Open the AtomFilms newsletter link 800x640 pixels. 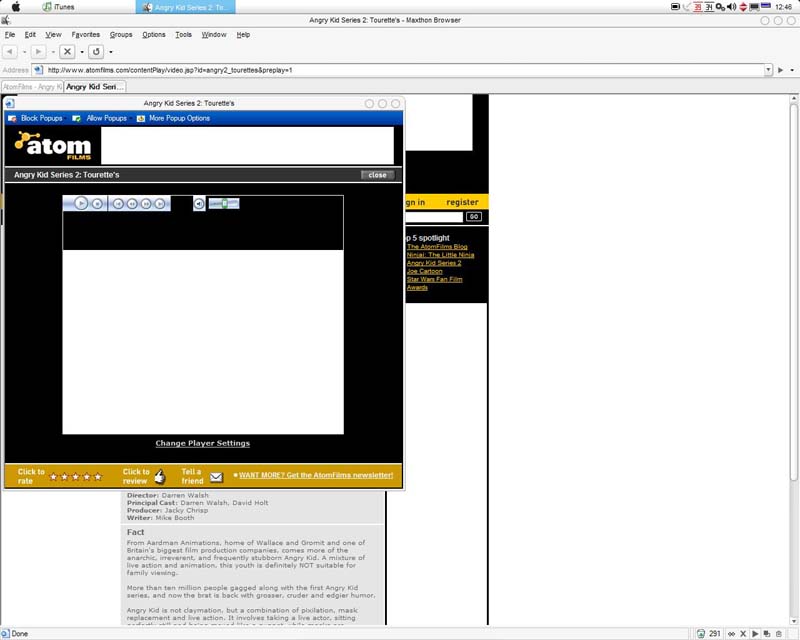(316, 475)
